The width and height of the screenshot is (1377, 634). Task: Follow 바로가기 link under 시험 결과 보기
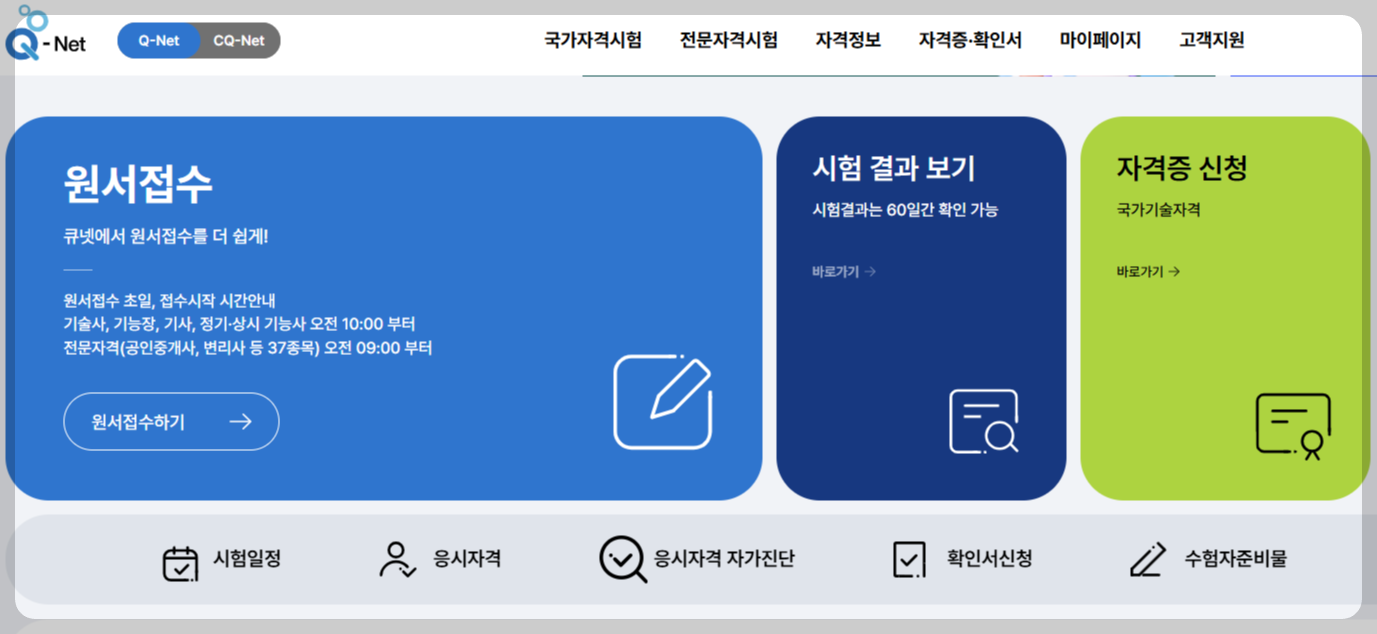pyautogui.click(x=842, y=271)
